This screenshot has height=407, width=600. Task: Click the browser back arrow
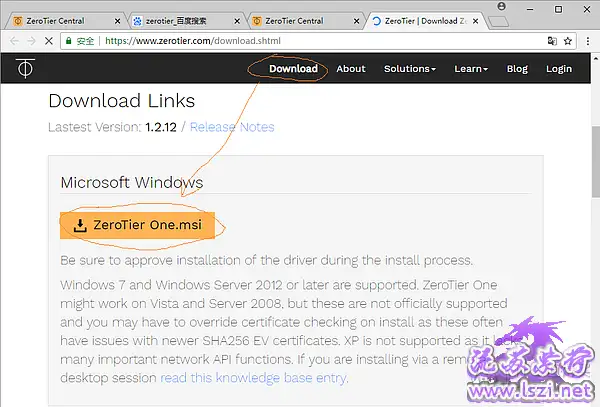14,41
